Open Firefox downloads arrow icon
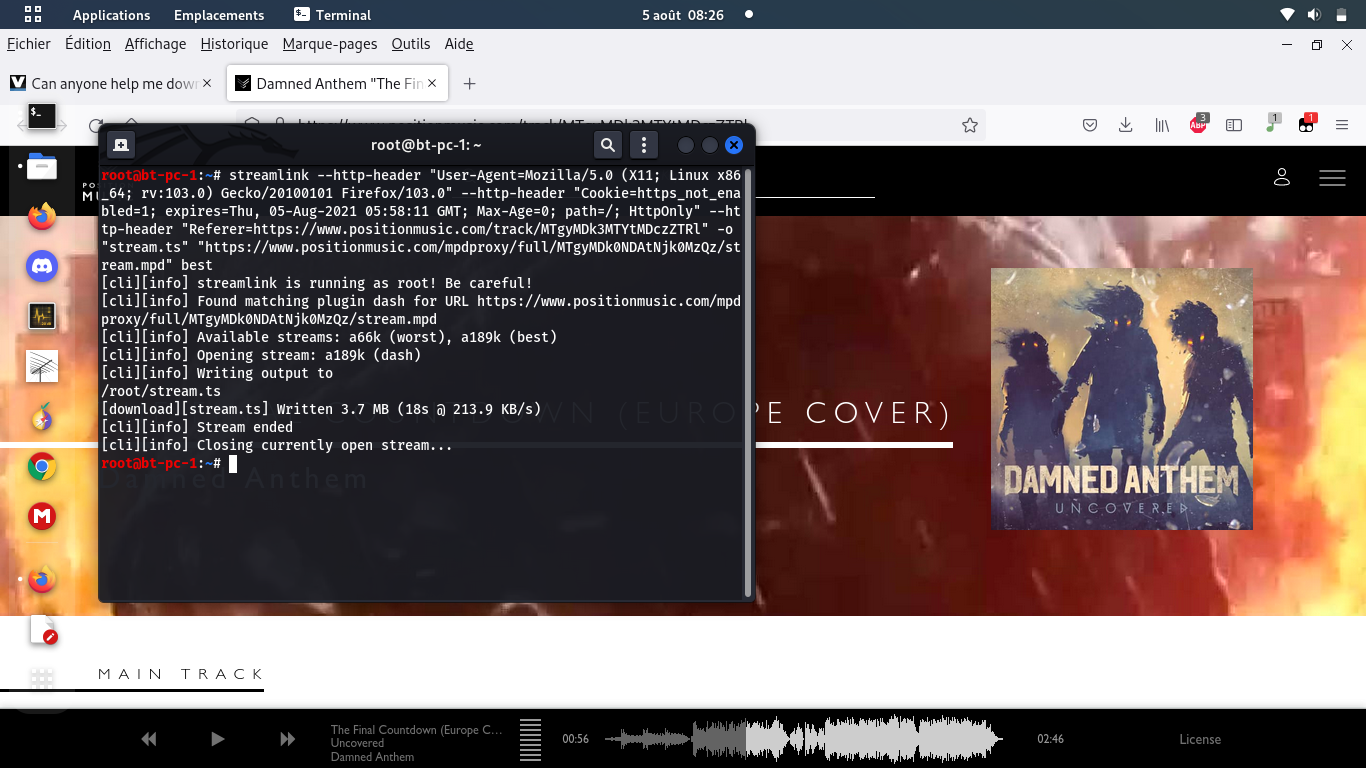Image resolution: width=1366 pixels, height=768 pixels. point(1125,125)
